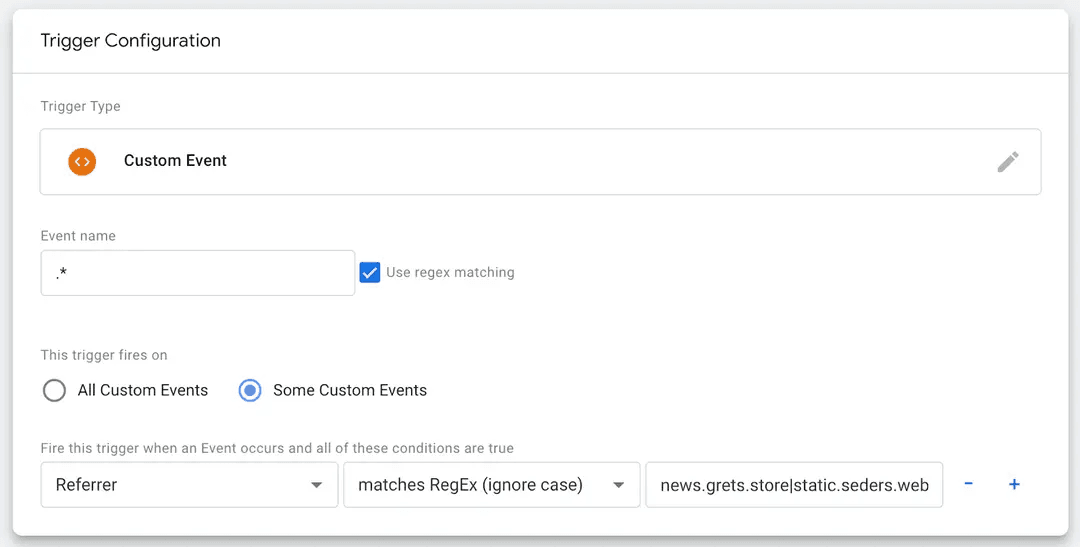Select the Some Custom Events radio button
1080x547 pixels.
[x=250, y=391]
